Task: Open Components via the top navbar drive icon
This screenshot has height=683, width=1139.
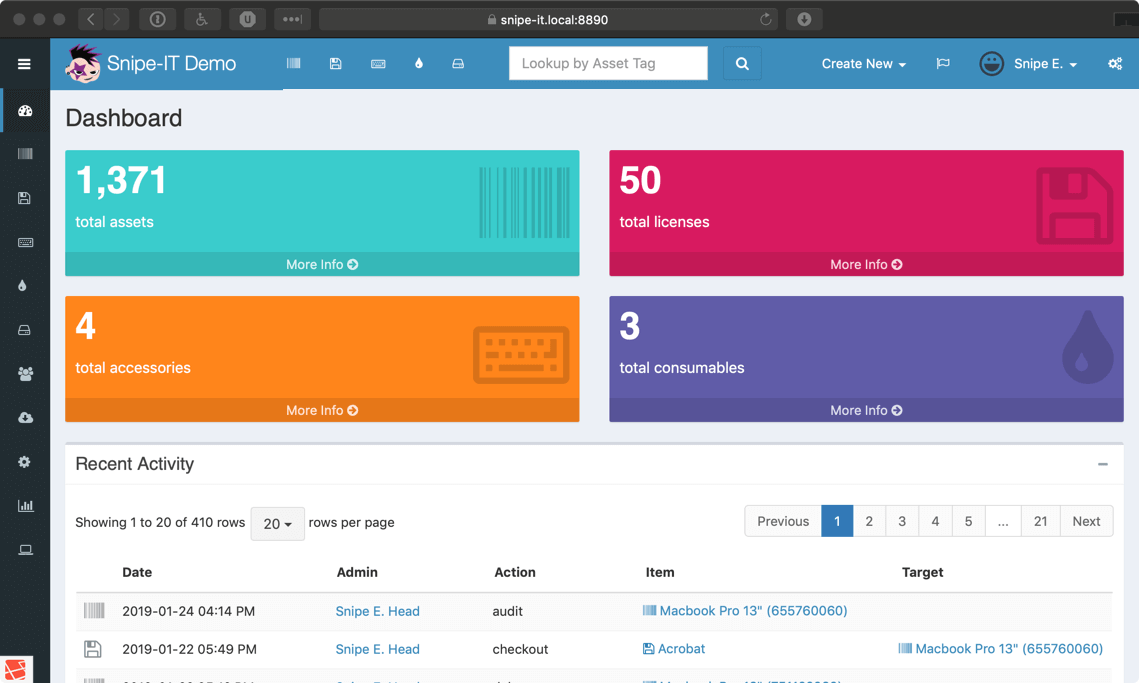Action: pos(458,63)
